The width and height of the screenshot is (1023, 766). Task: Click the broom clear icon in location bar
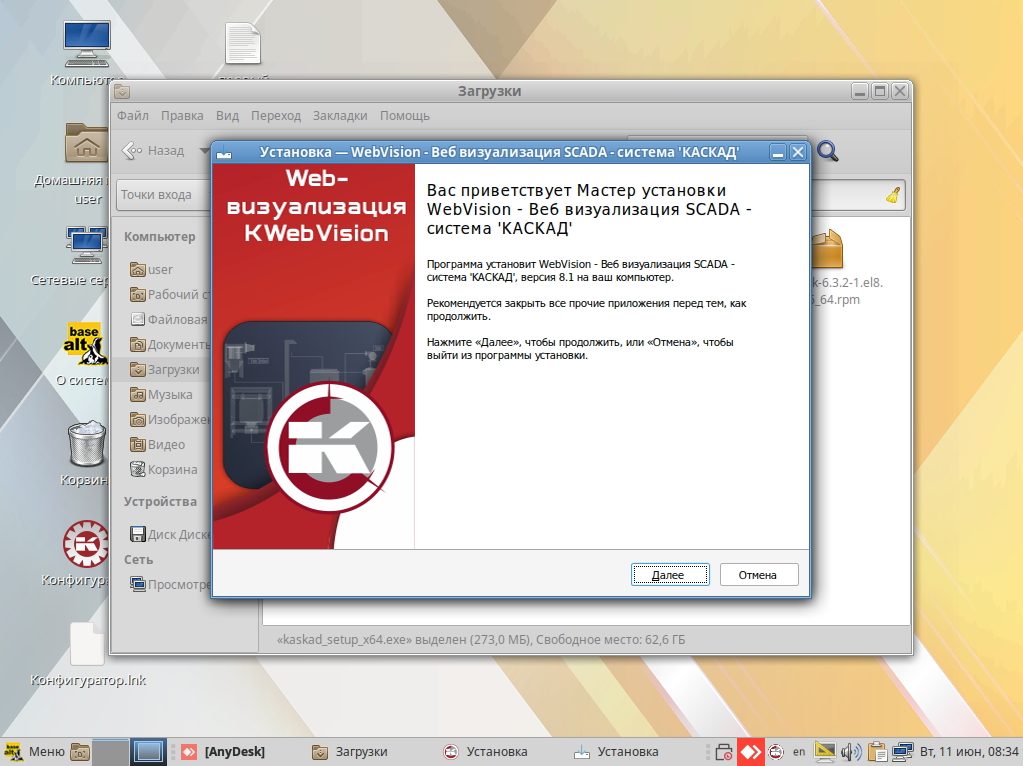point(893,195)
